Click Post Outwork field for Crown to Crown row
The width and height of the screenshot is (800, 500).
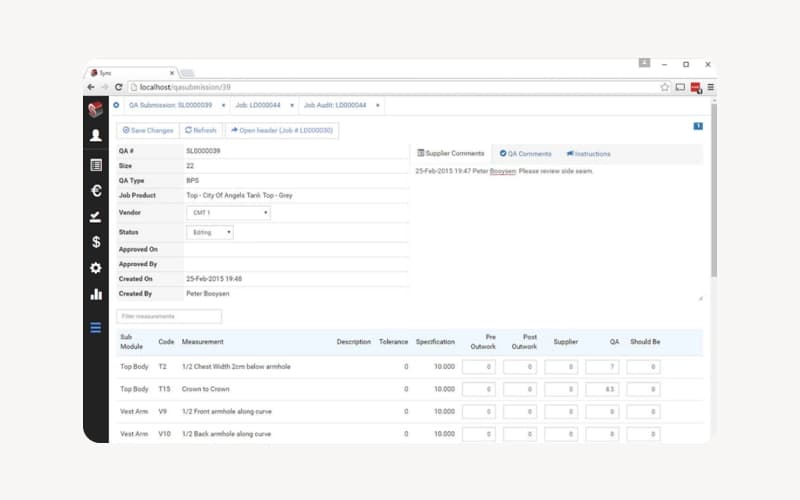coord(520,389)
